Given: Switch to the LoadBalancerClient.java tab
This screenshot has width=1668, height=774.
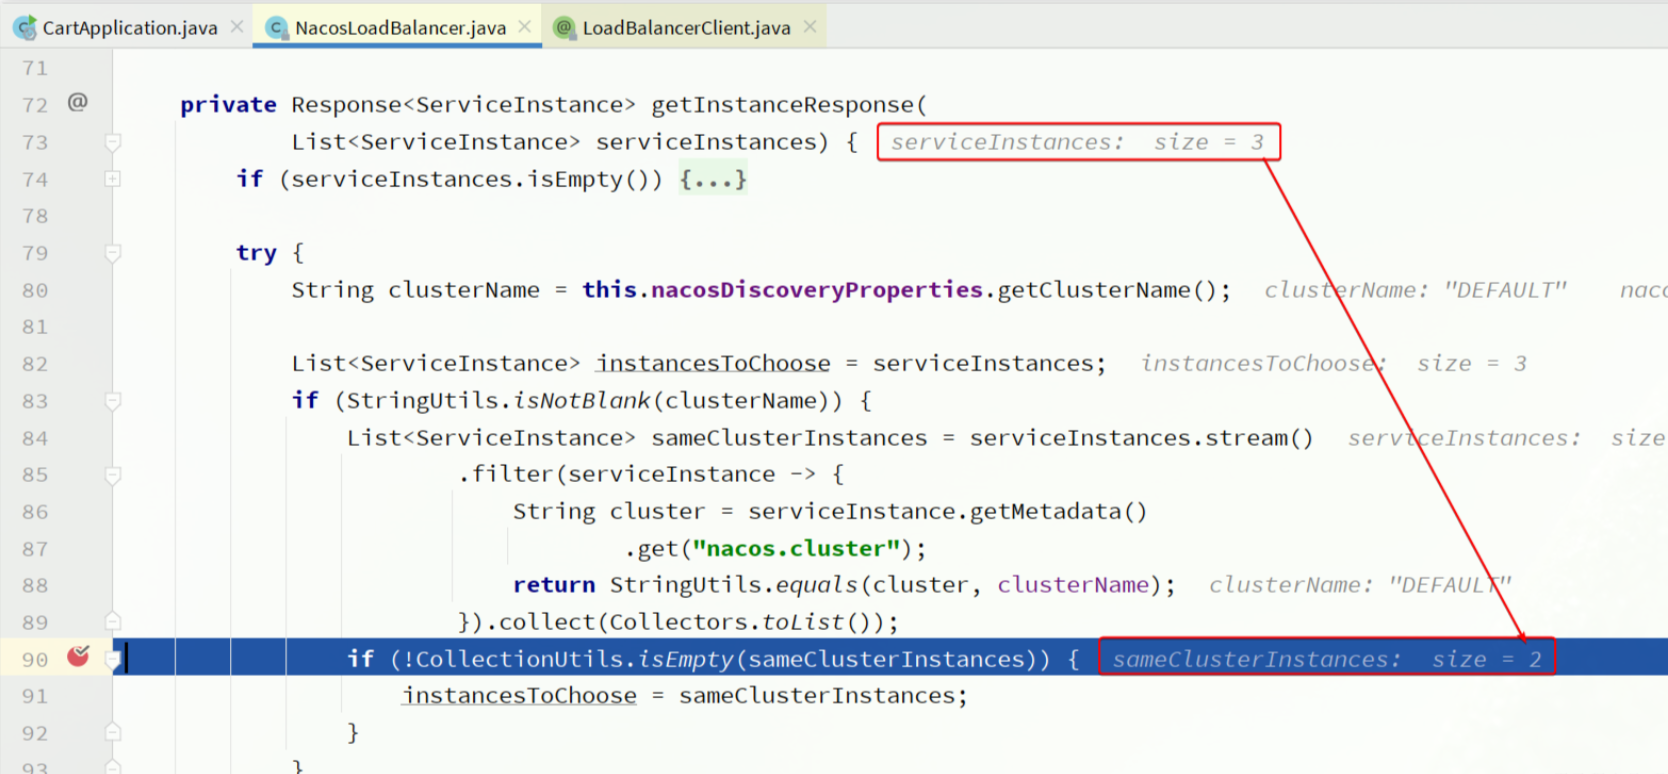Looking at the screenshot, I should pyautogui.click(x=686, y=28).
